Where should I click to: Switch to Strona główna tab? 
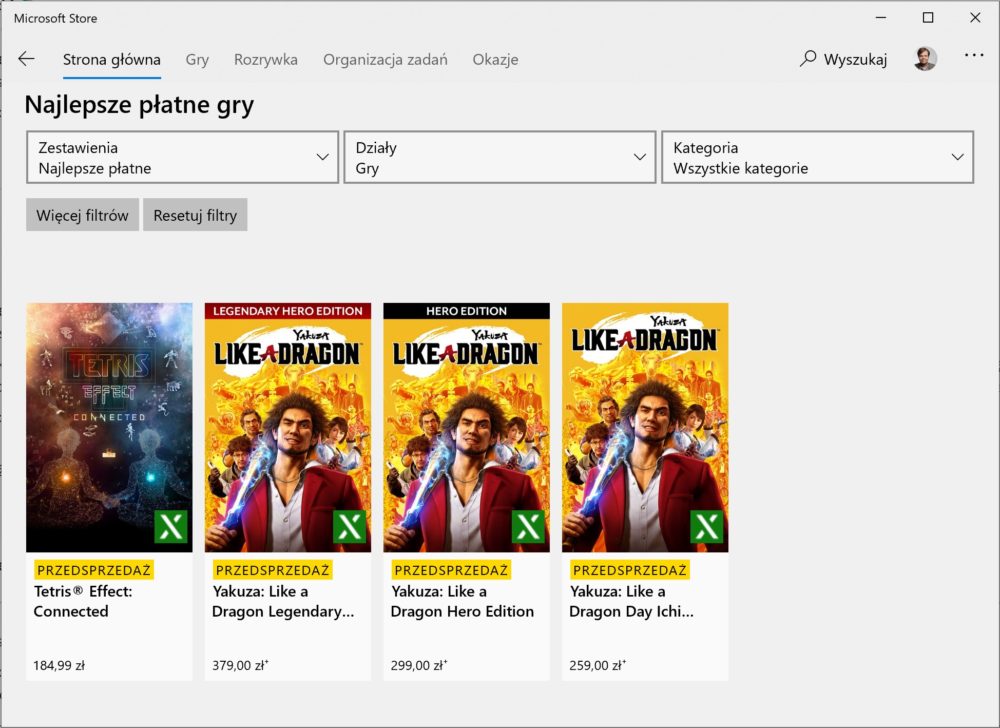point(112,60)
